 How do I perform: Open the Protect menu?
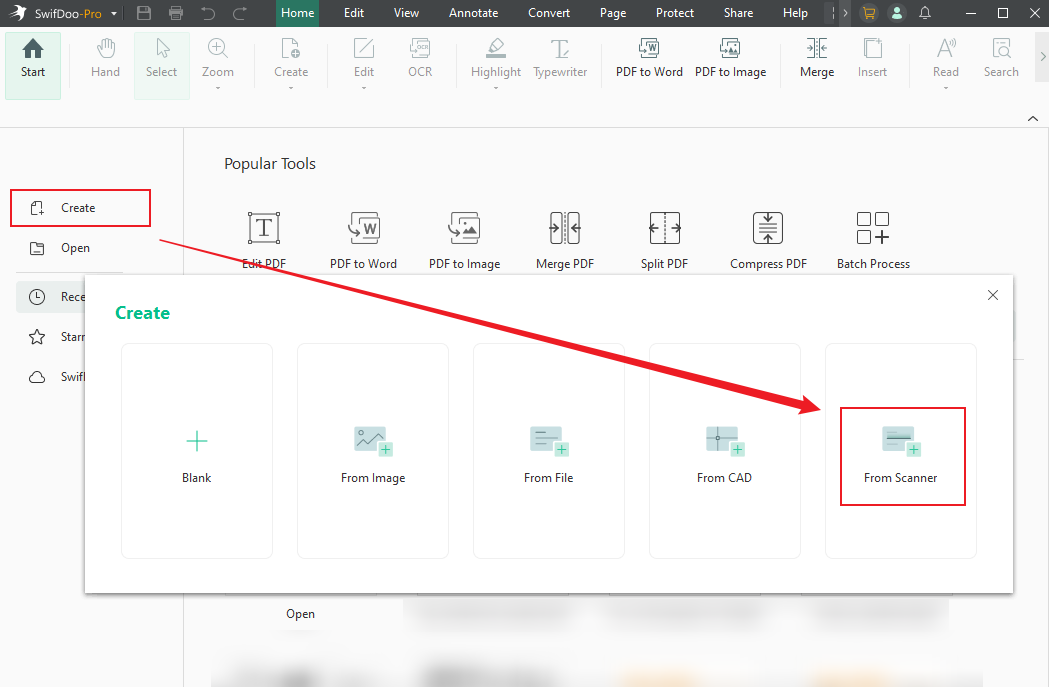point(674,13)
